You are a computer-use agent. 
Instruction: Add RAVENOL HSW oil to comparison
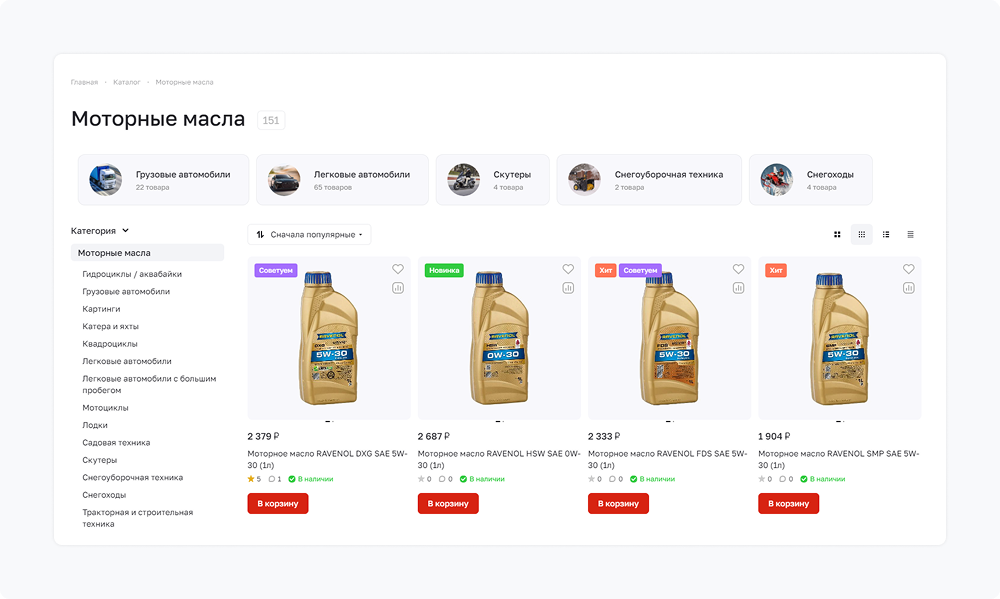(568, 288)
